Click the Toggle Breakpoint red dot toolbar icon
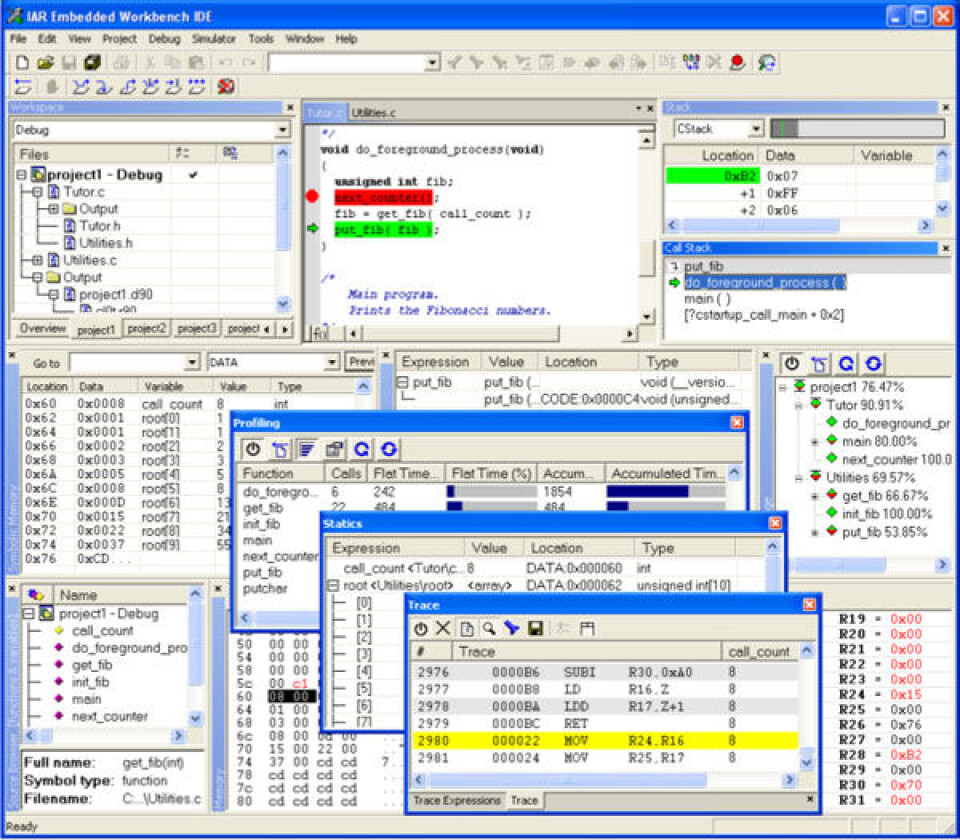 tap(738, 62)
